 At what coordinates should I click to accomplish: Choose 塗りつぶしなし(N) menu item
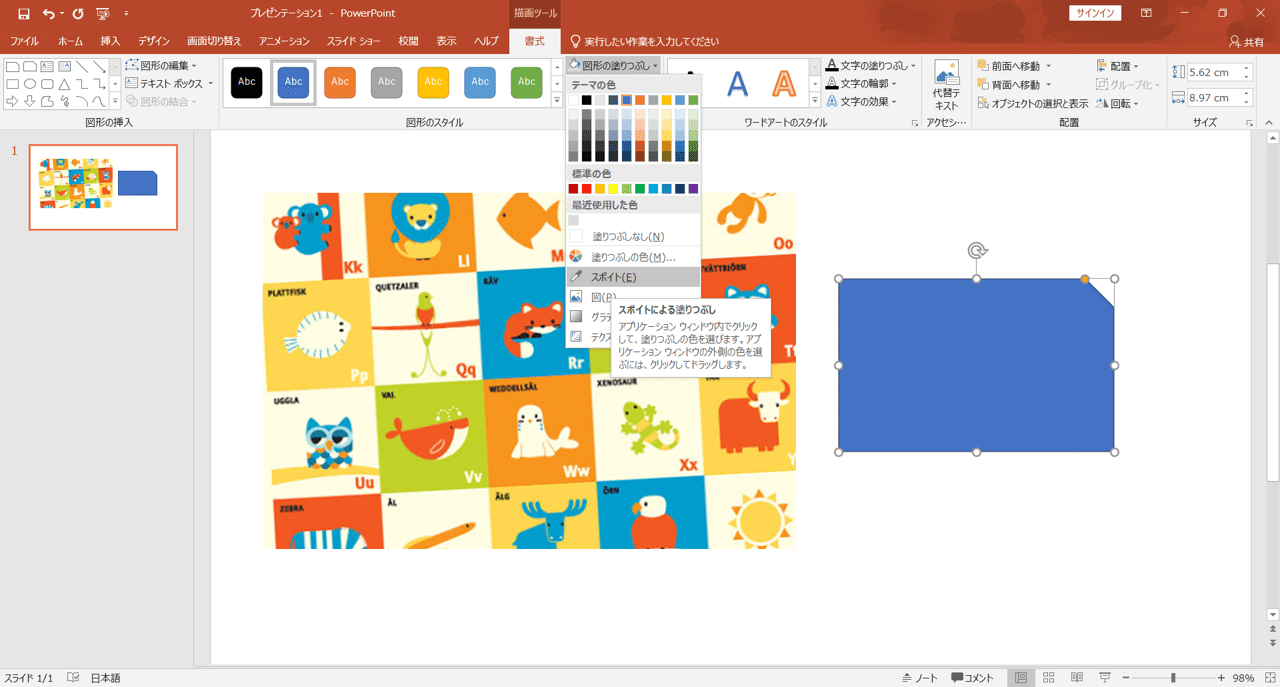[633, 237]
